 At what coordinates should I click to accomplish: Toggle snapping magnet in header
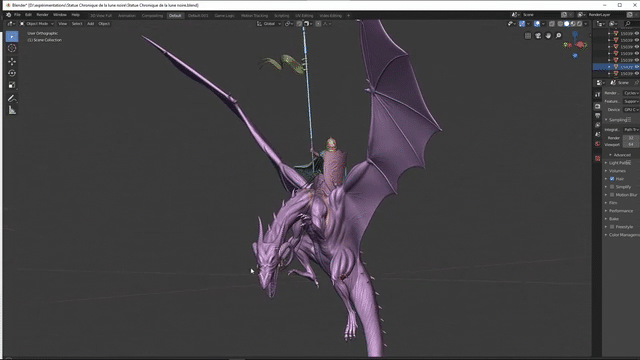(x=299, y=24)
